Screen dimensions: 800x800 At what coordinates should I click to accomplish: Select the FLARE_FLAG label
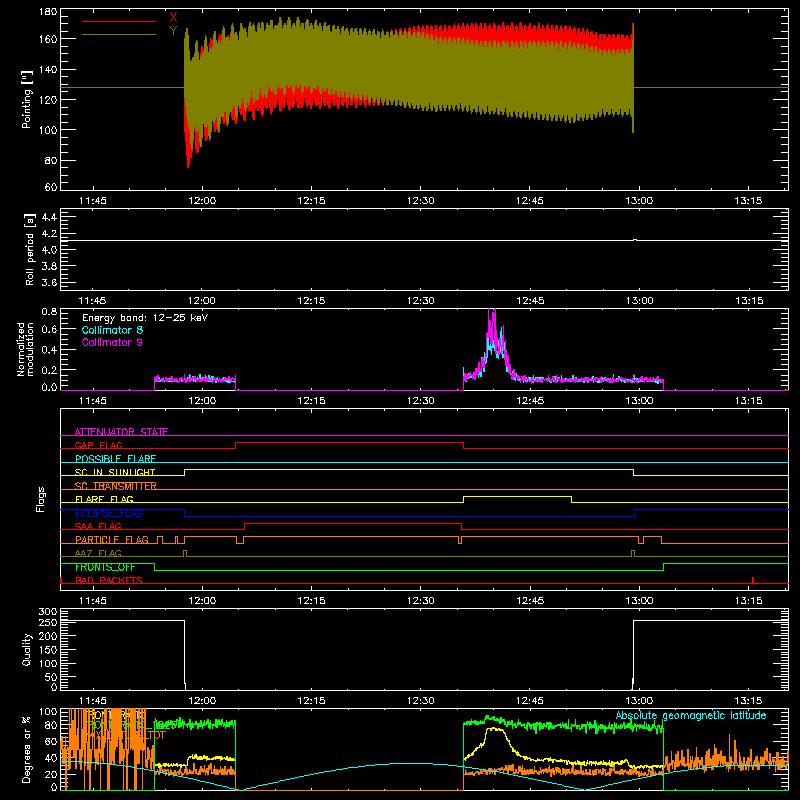click(104, 499)
